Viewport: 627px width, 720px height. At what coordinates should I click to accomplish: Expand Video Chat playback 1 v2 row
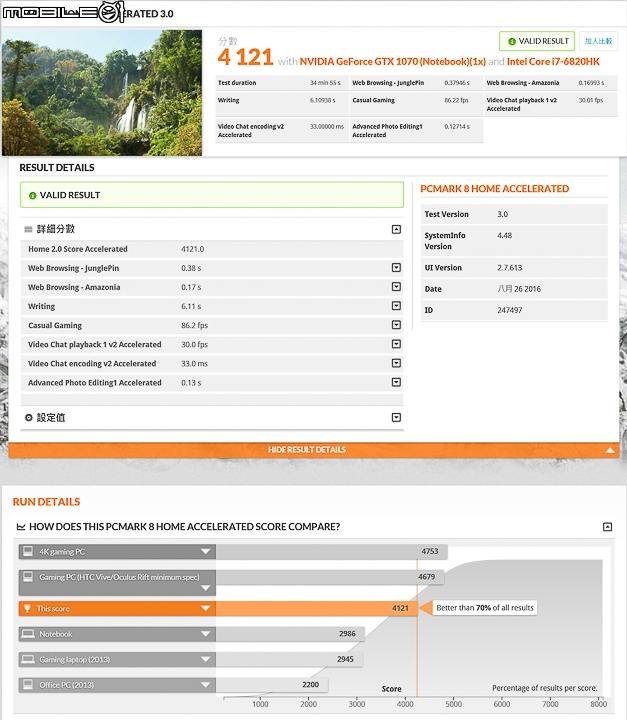pyautogui.click(x=396, y=344)
